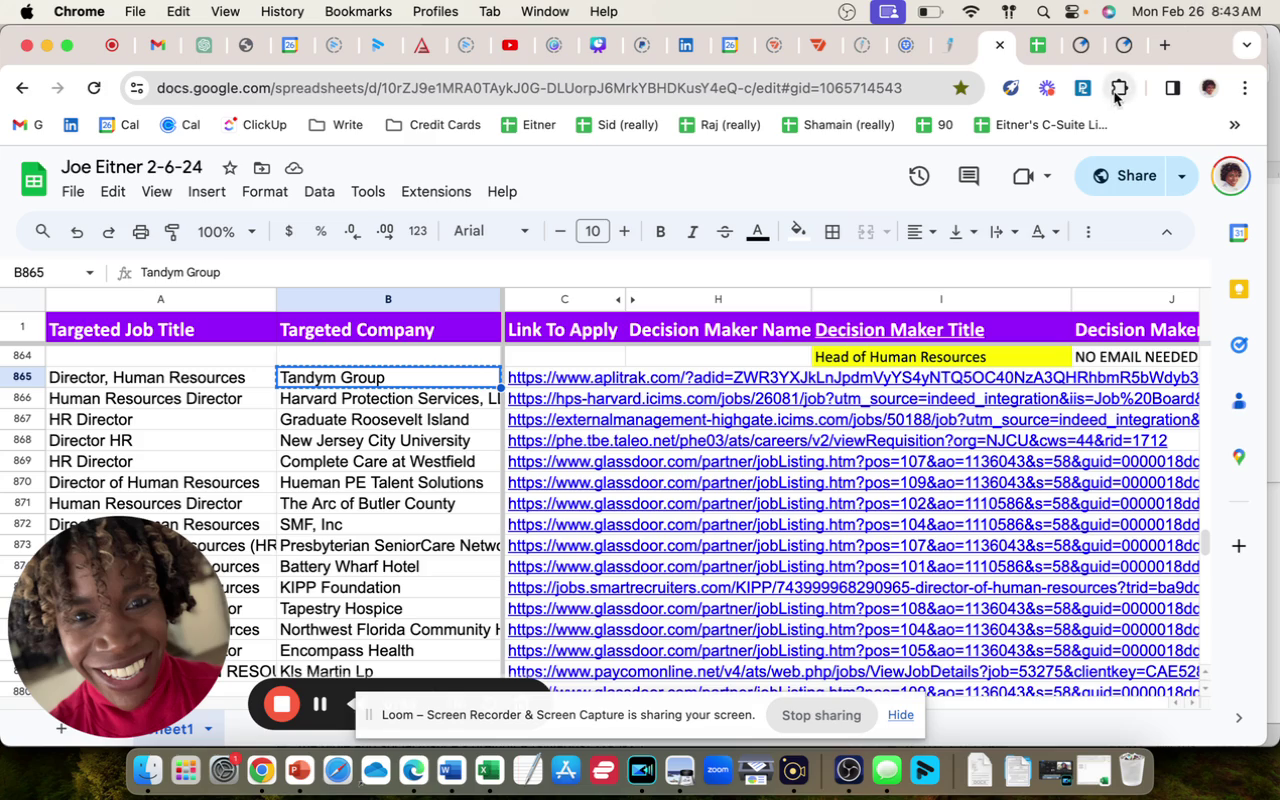The width and height of the screenshot is (1280, 800).
Task: Open the Extensions menu
Action: pyautogui.click(x=435, y=192)
